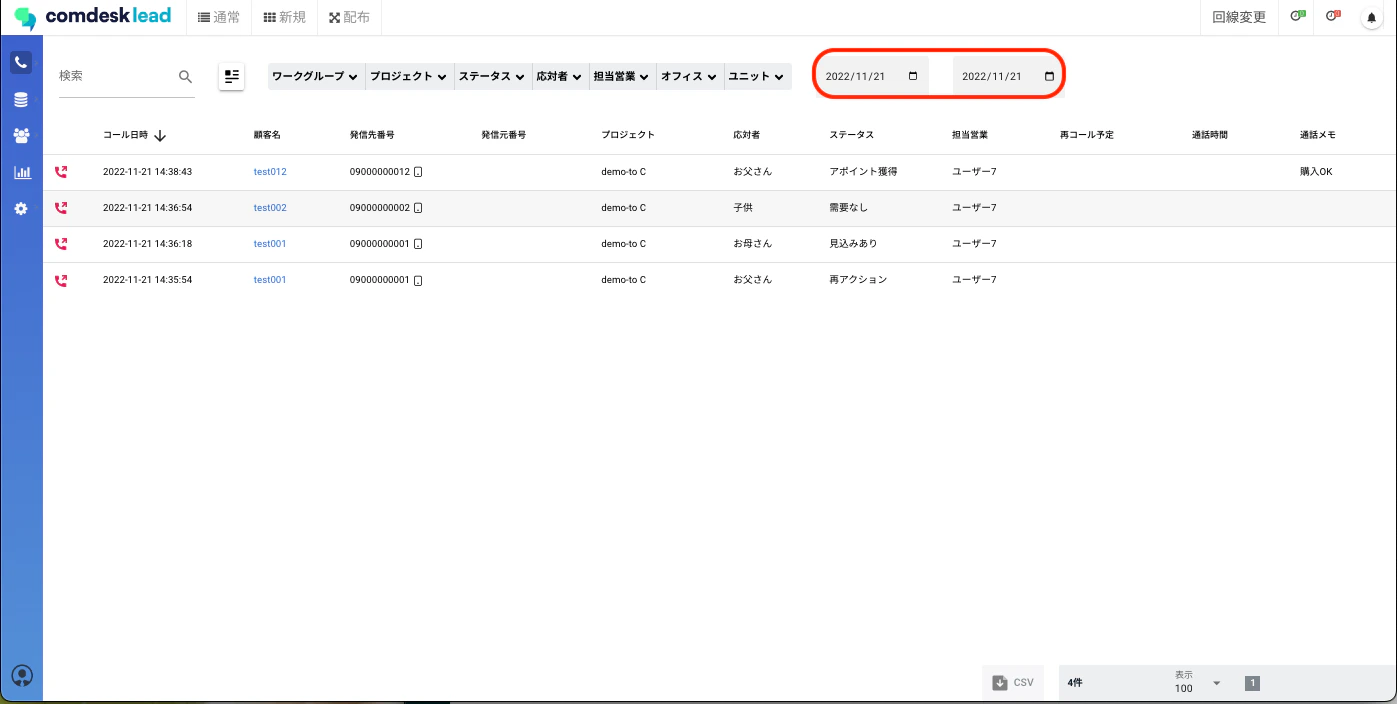Open test001 link in the 14:35:54 row
Image resolution: width=1397 pixels, height=704 pixels.
pyautogui.click(x=270, y=280)
